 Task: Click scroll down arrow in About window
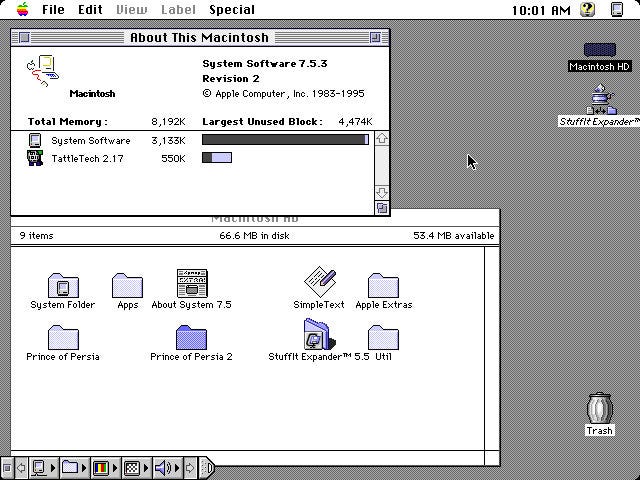(x=382, y=192)
